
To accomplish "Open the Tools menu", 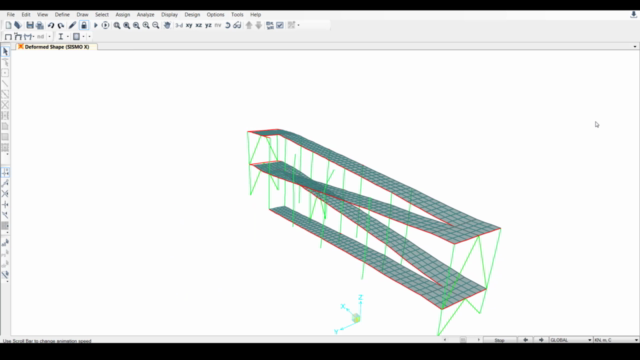I will 237,15.
